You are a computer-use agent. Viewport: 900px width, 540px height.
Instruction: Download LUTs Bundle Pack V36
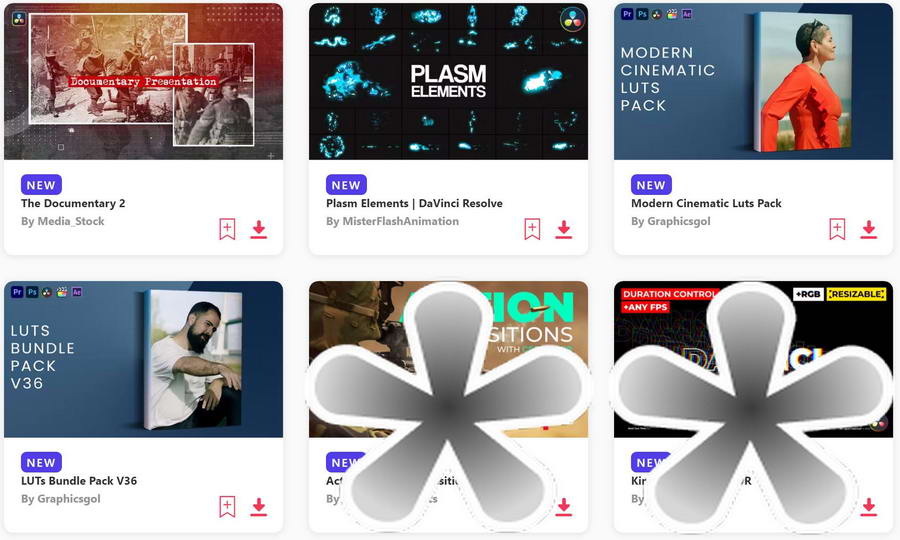[259, 507]
